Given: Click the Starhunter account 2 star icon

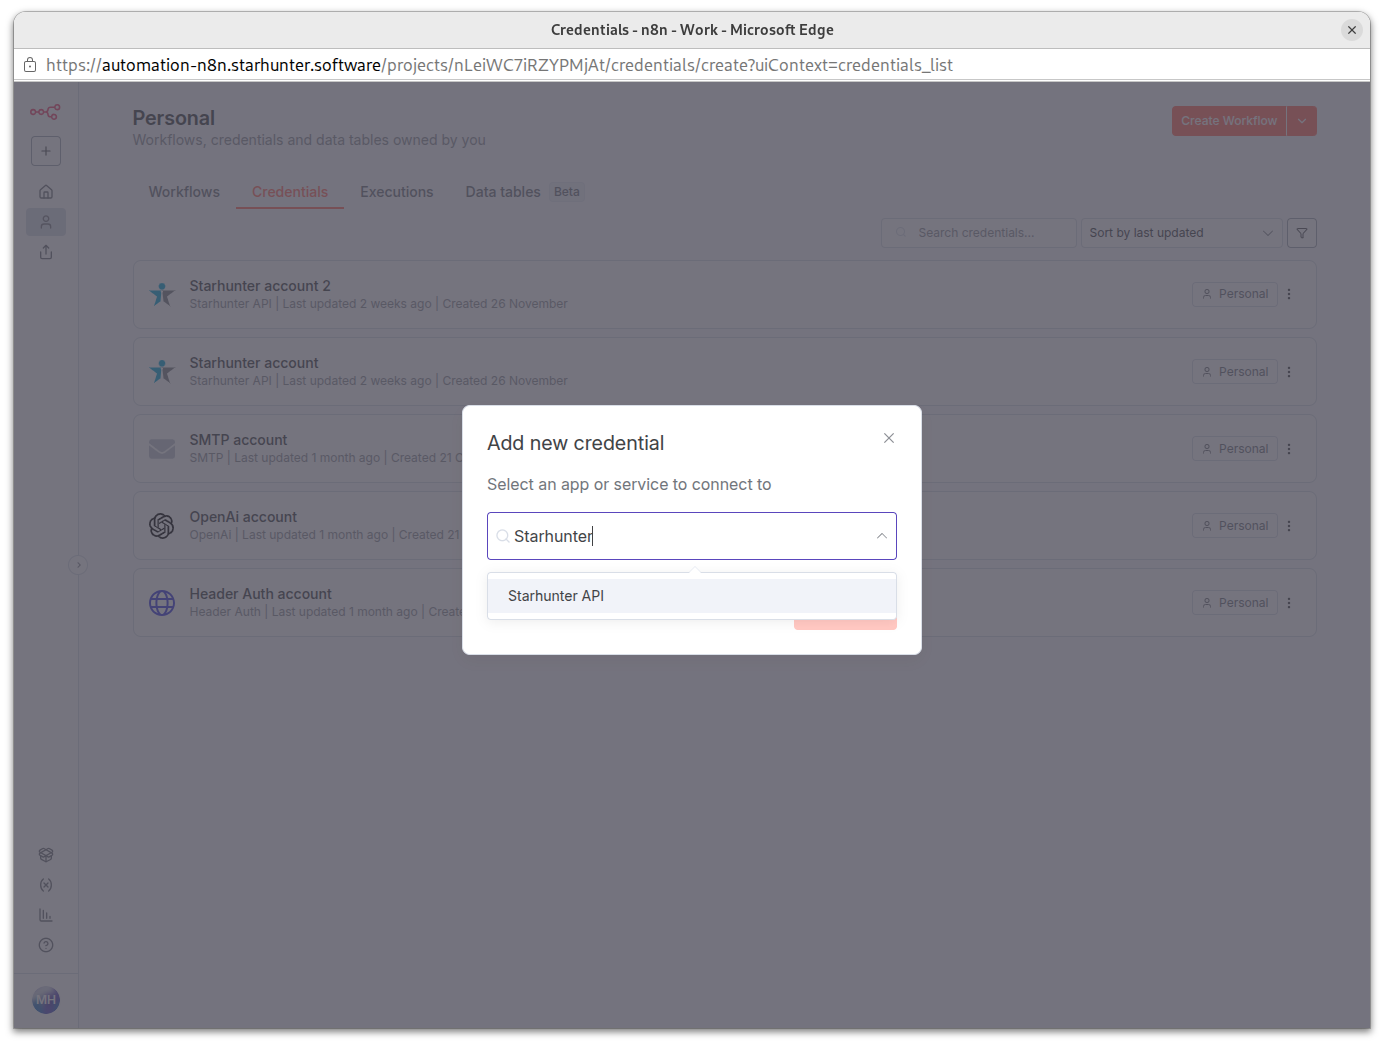Looking at the screenshot, I should [162, 295].
